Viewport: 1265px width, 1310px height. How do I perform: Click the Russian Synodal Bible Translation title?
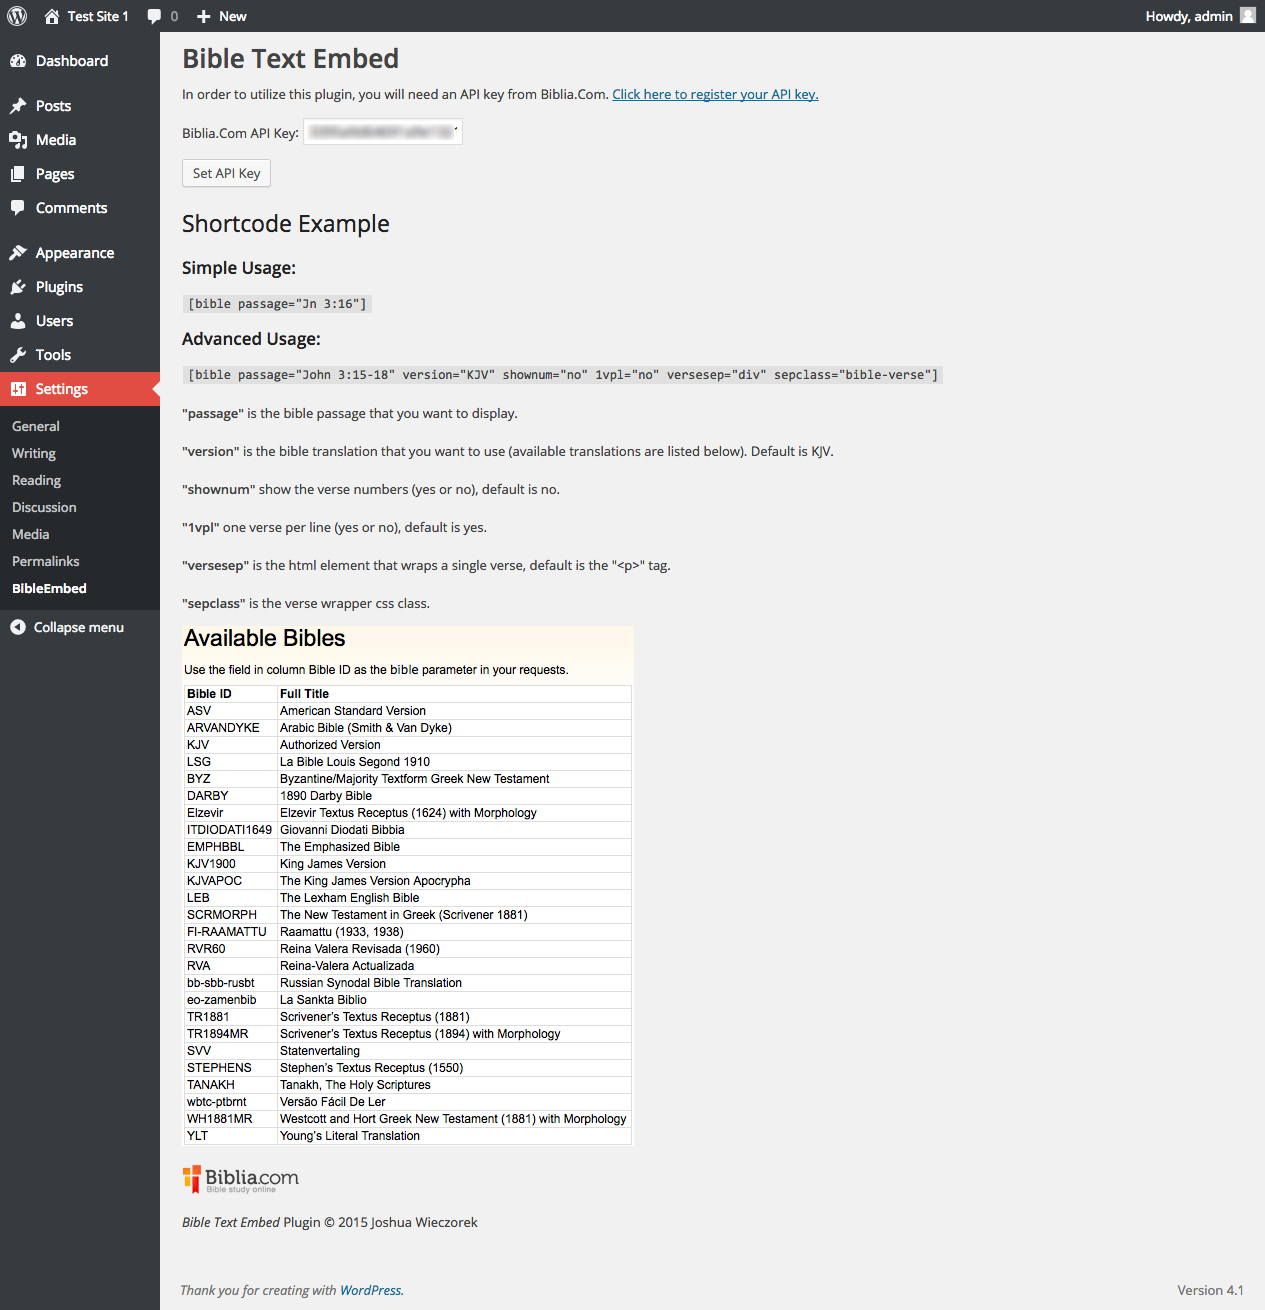coord(370,983)
